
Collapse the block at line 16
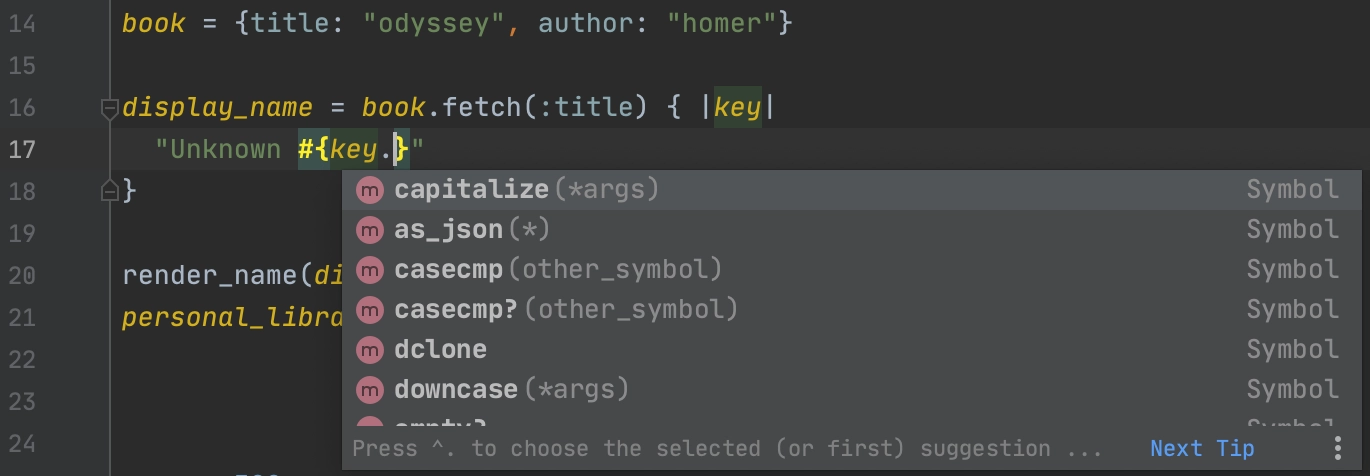110,108
